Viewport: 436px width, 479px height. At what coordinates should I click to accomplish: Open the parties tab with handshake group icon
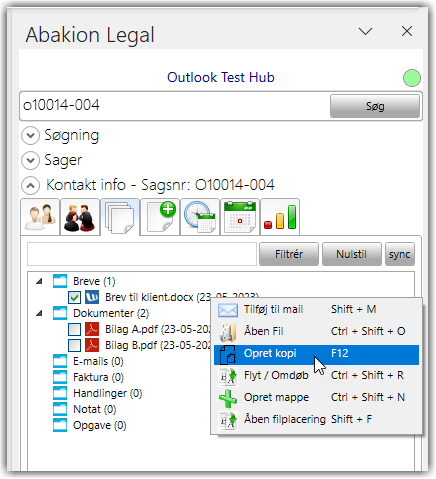(x=80, y=217)
